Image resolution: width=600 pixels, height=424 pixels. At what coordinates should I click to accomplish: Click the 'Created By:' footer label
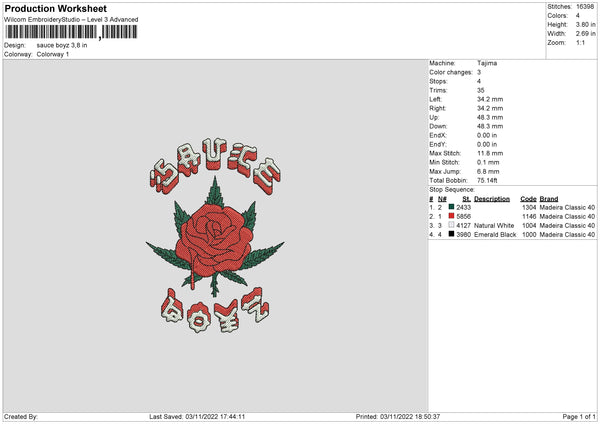click(21, 417)
